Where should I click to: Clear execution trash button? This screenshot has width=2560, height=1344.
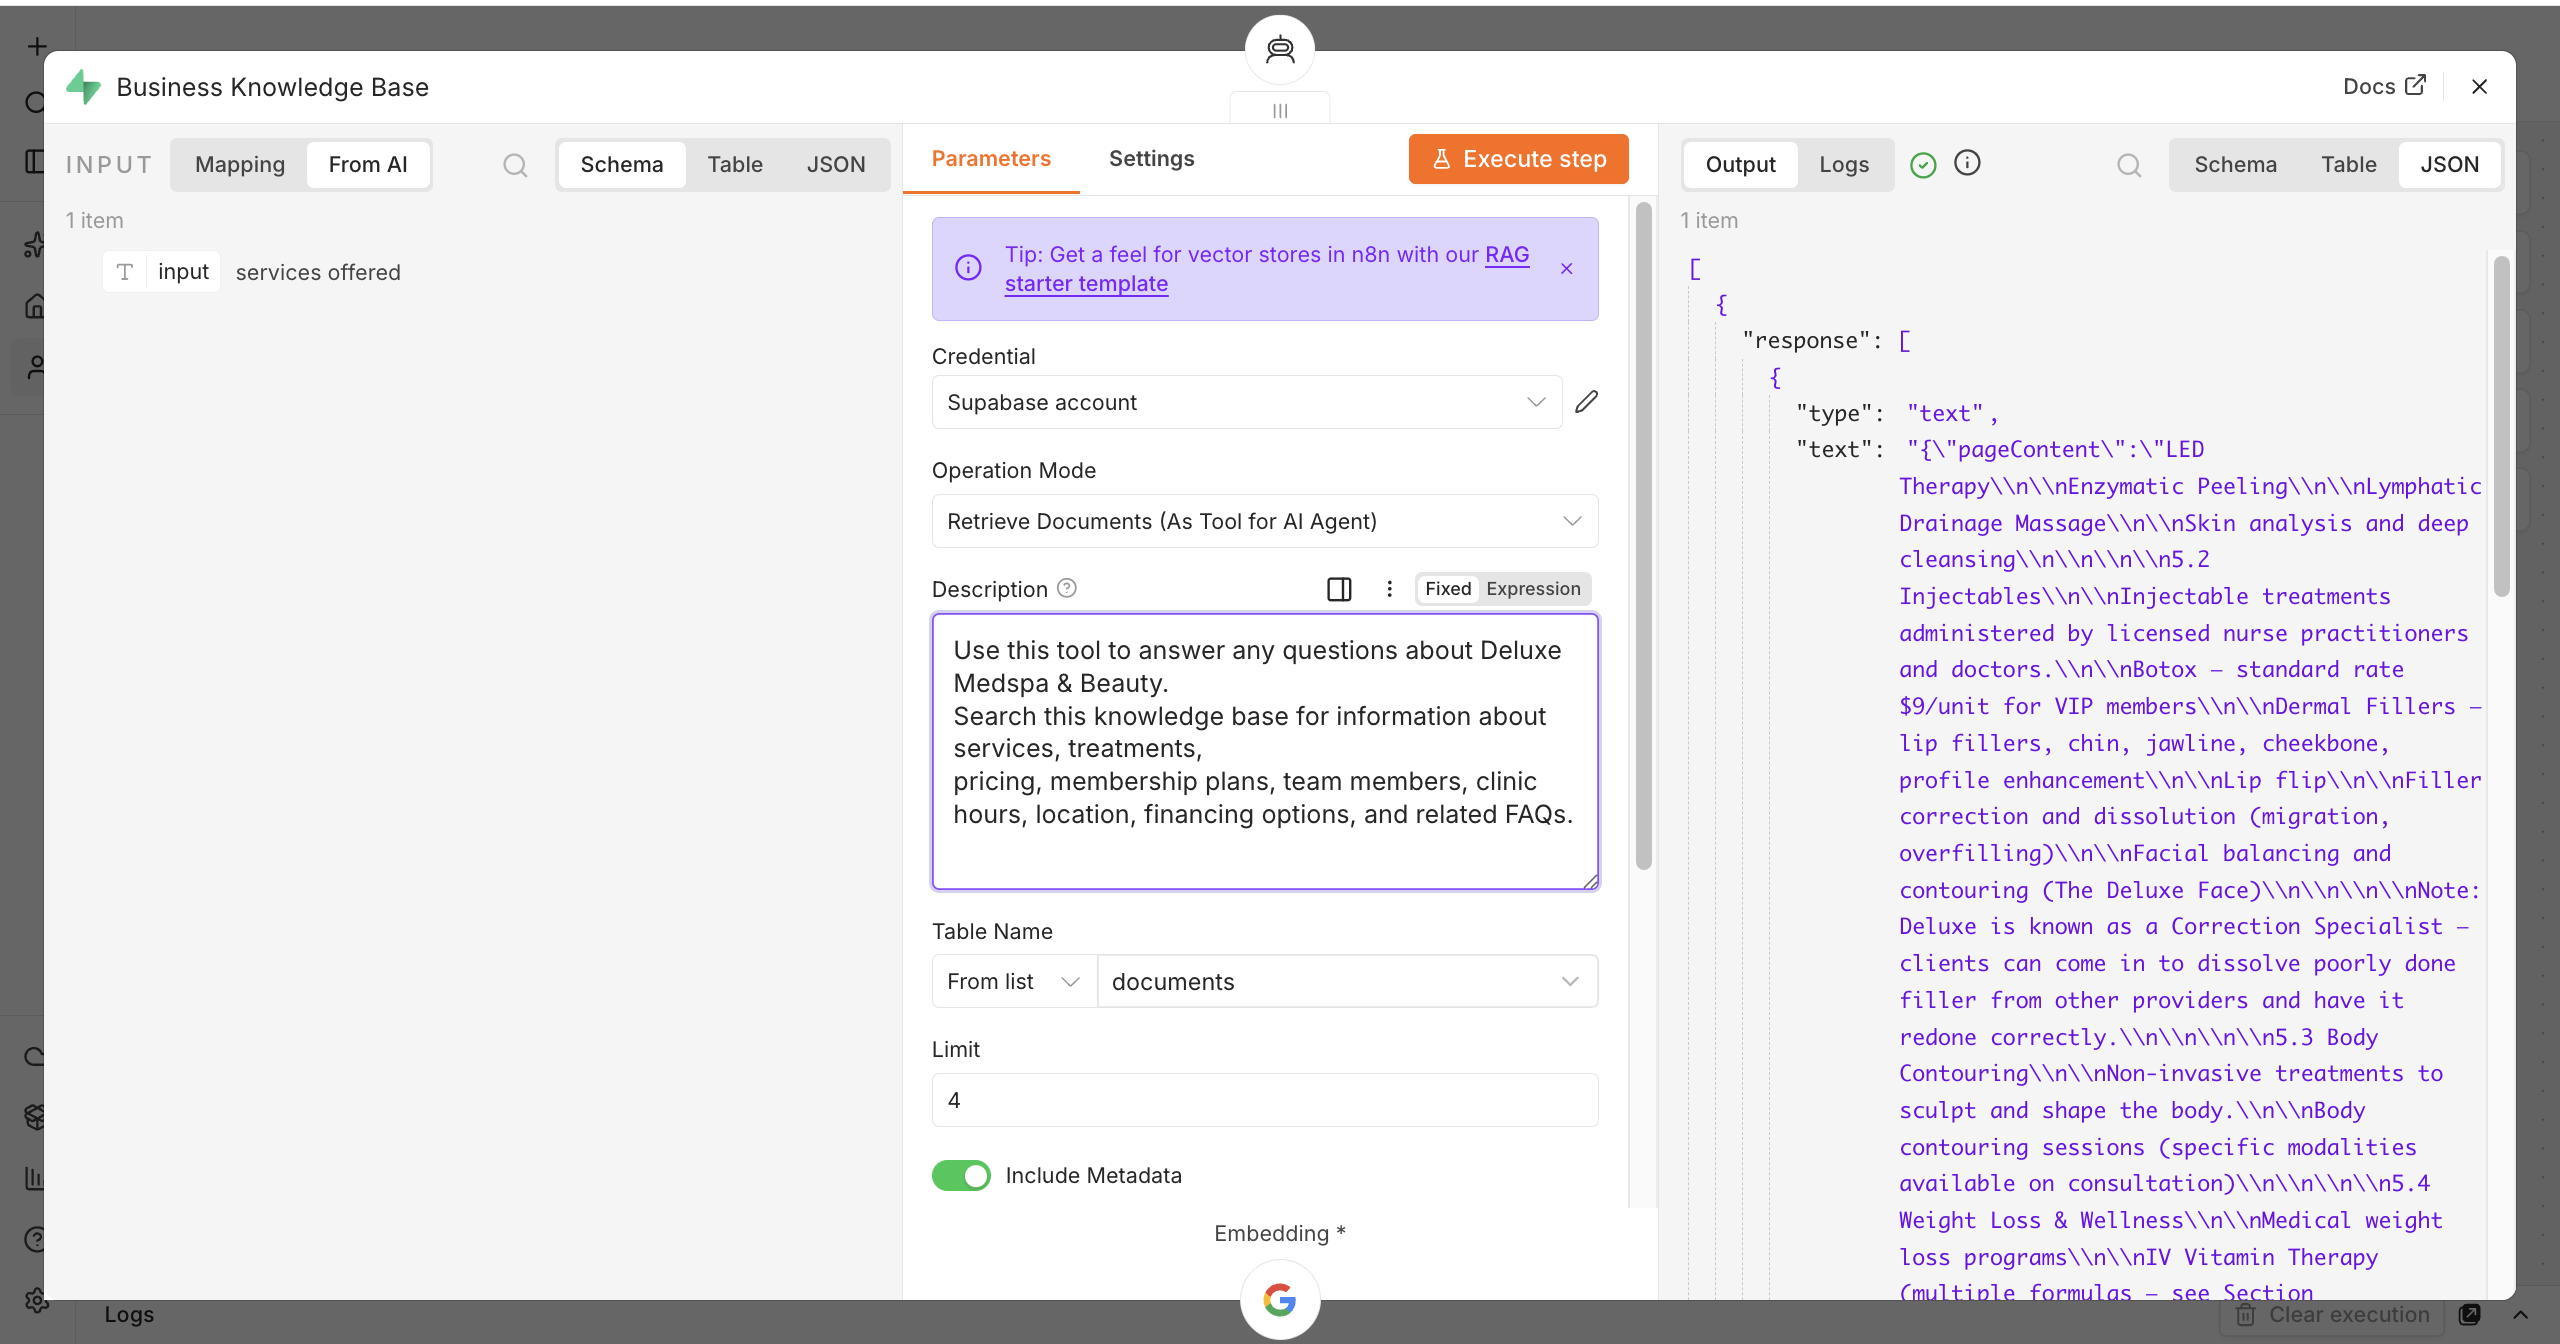pos(2331,1314)
